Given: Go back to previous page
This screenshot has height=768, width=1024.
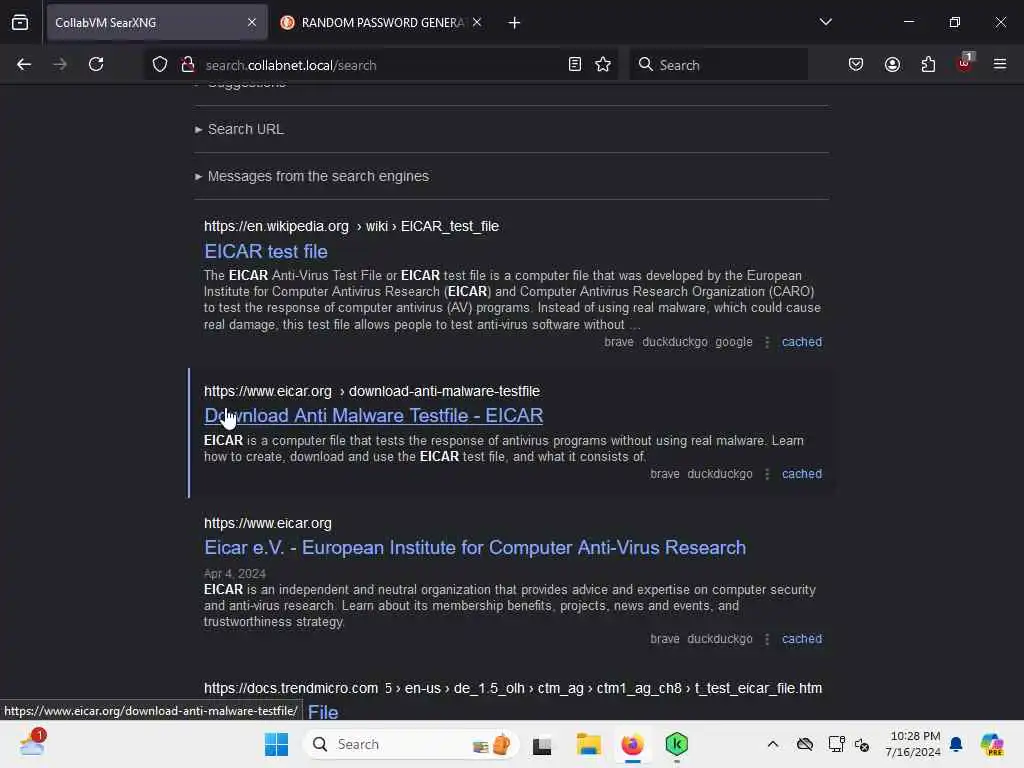Looking at the screenshot, I should pyautogui.click(x=24, y=64).
